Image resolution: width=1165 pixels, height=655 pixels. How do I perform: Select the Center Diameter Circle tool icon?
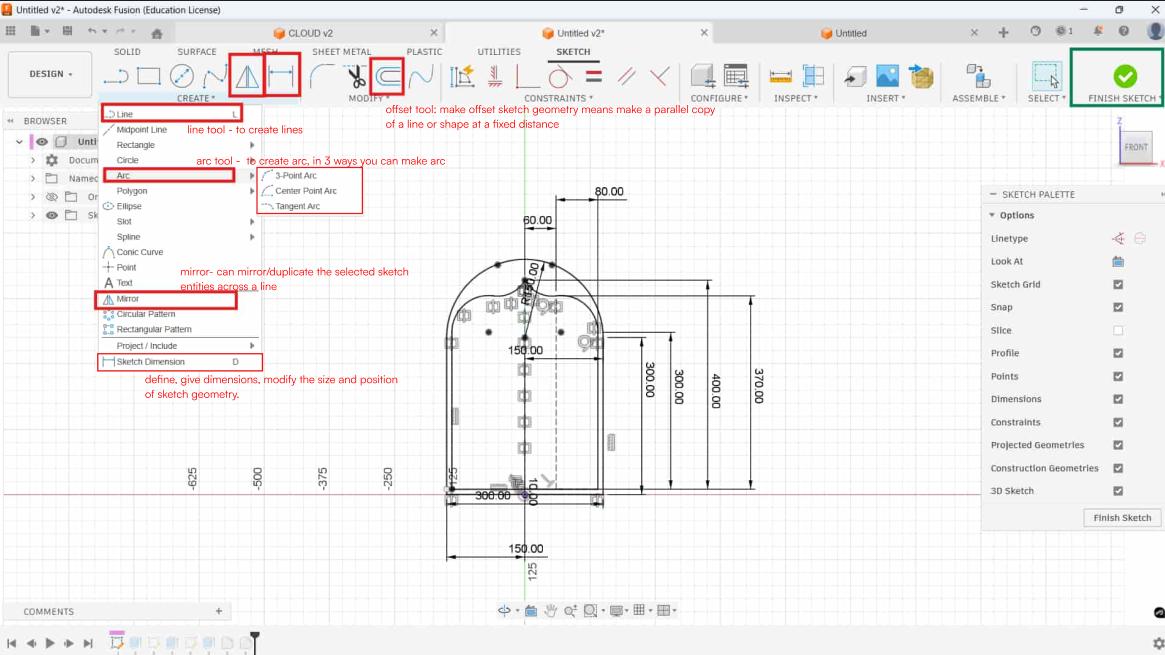tap(181, 76)
